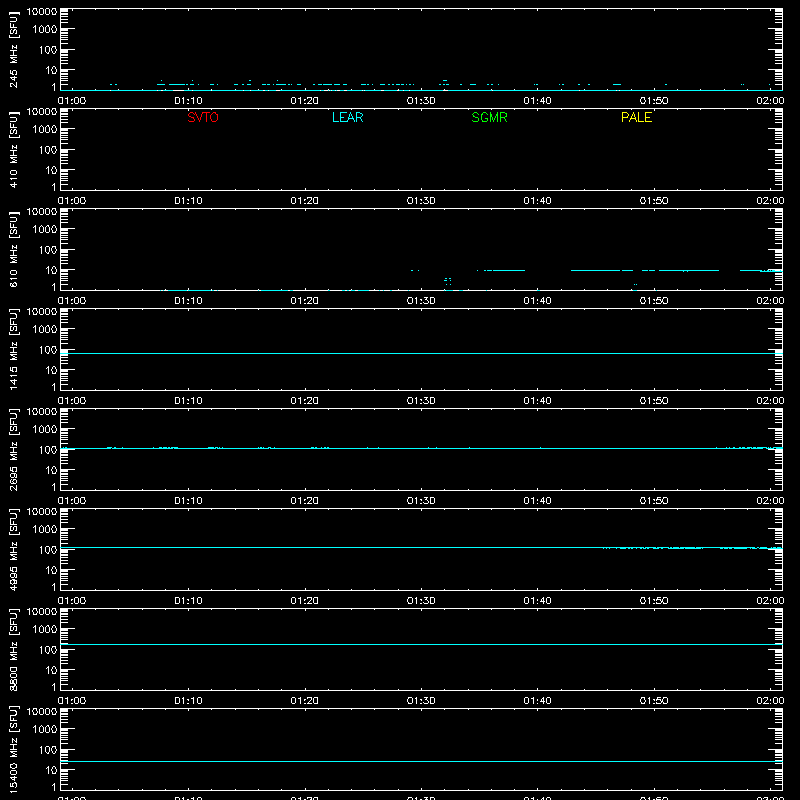Click the 10000 y-axis label of 15400 MHz panel
The image size is (800, 800).
coord(42,712)
